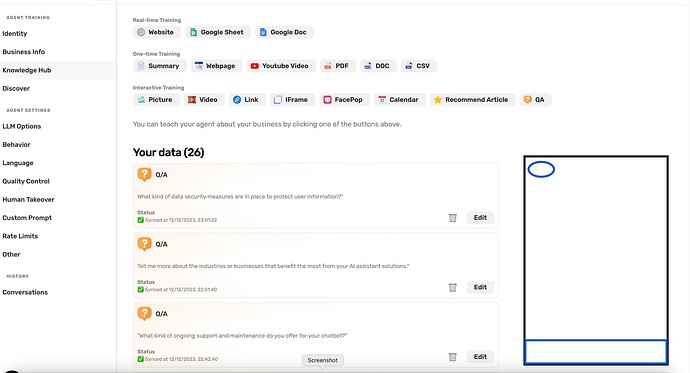
Task: Trash the ongoing support Q/A entry
Action: (x=452, y=357)
